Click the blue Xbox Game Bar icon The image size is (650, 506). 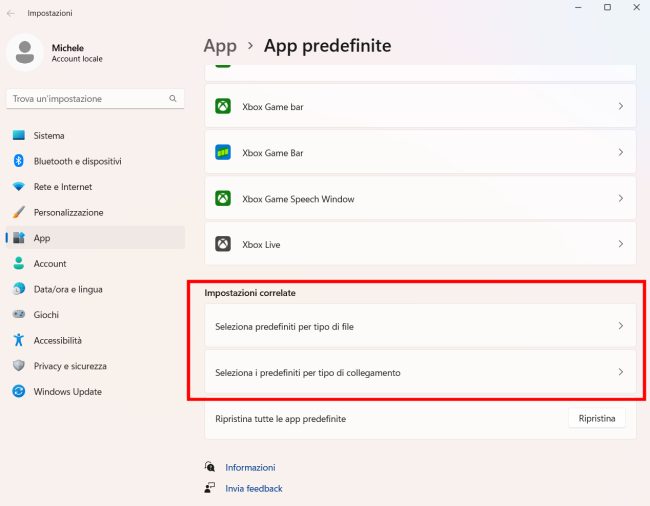click(223, 153)
